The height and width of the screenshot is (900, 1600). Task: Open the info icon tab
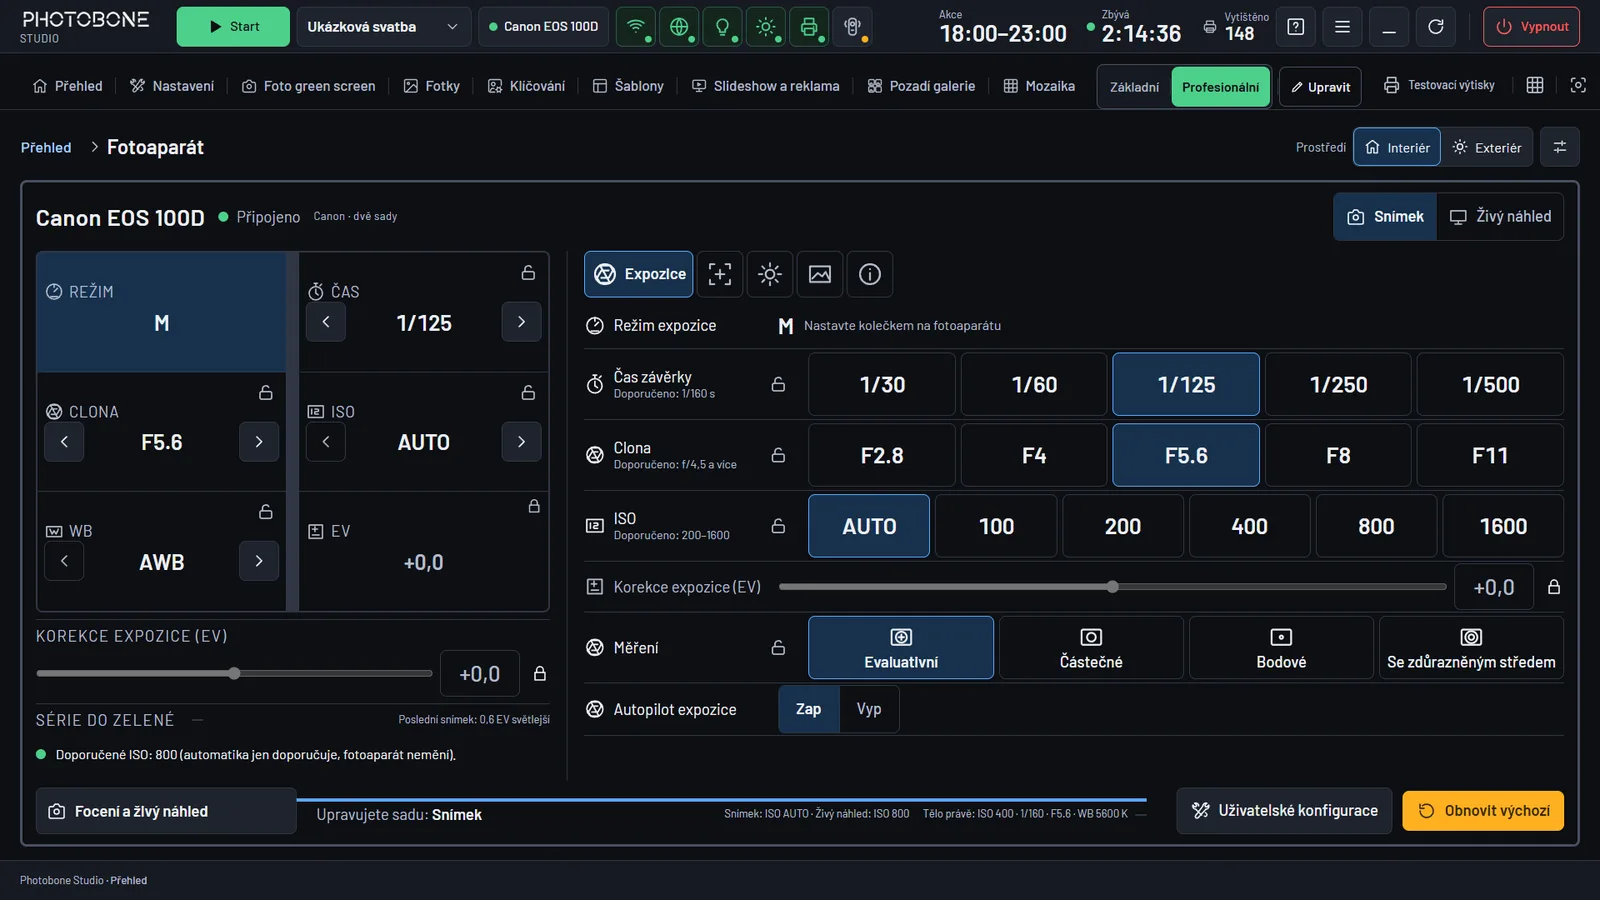[x=870, y=274]
